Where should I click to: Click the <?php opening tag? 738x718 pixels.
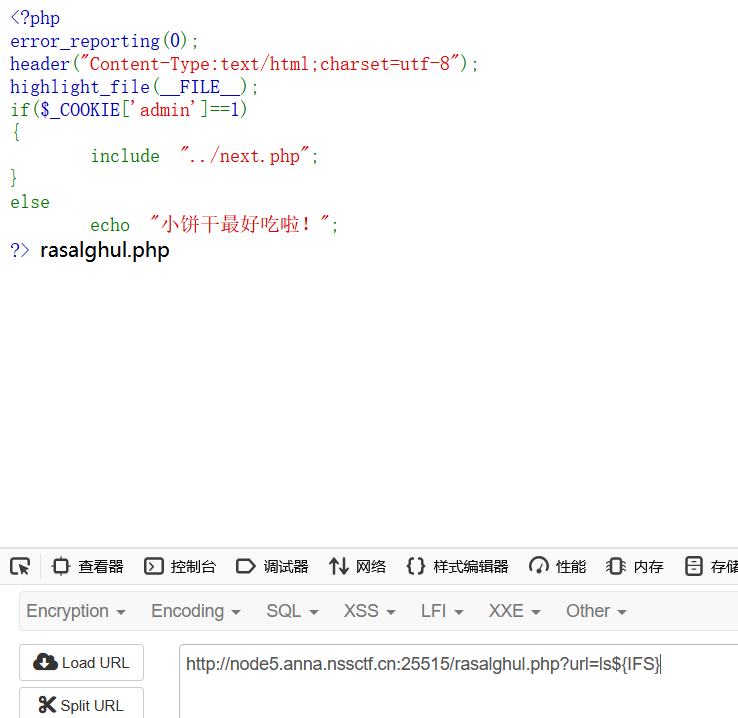35,18
